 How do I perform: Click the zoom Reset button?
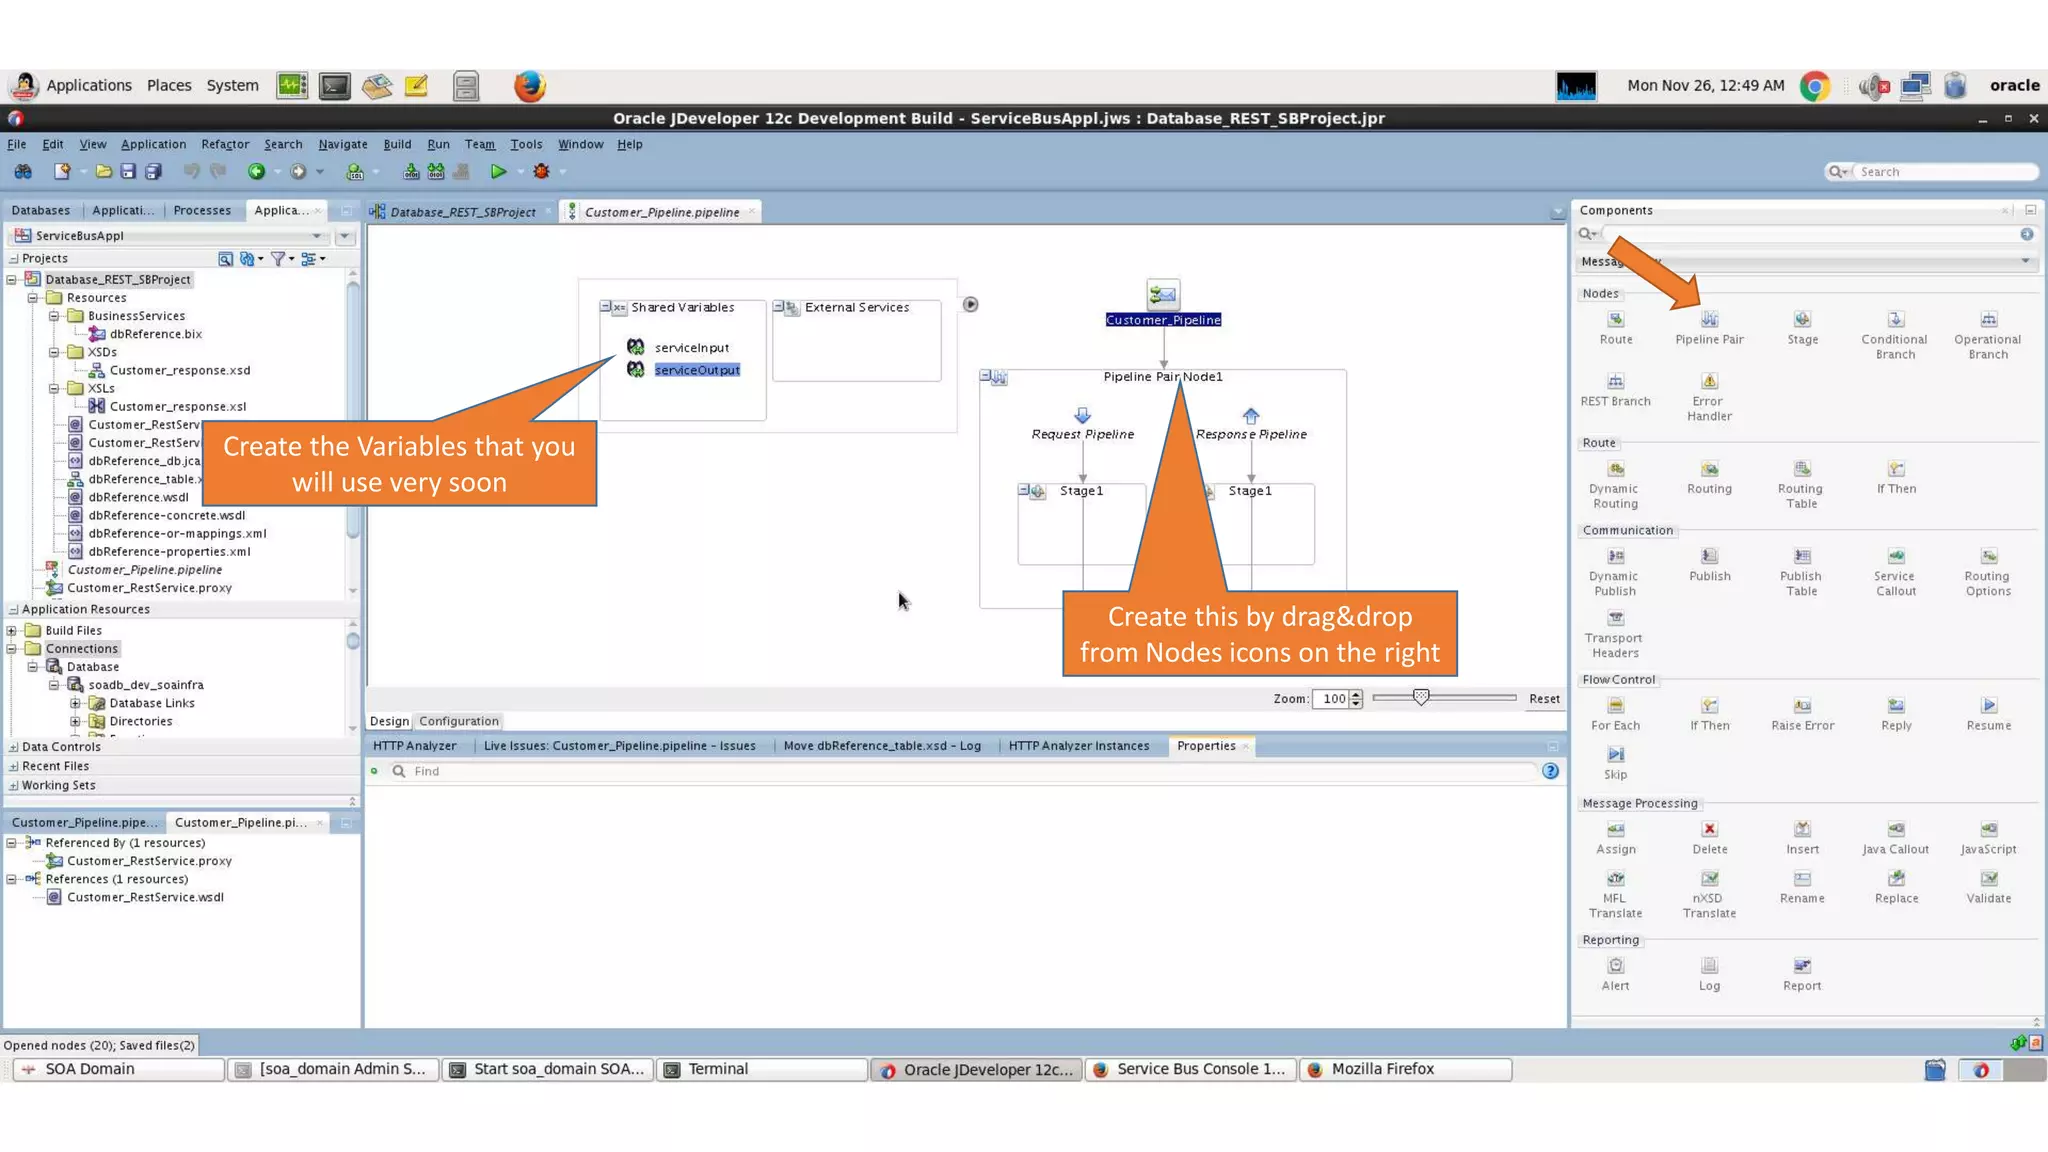pyautogui.click(x=1544, y=699)
